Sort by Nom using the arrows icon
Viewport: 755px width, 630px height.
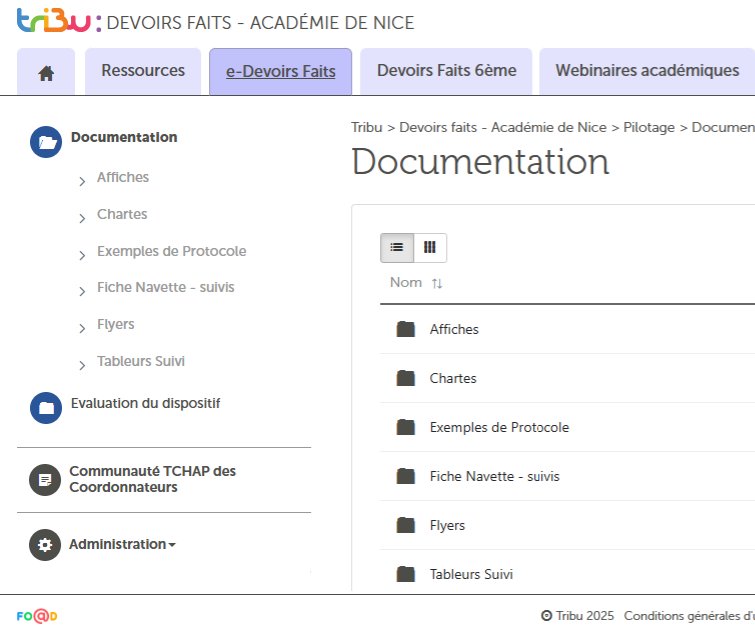(x=437, y=283)
